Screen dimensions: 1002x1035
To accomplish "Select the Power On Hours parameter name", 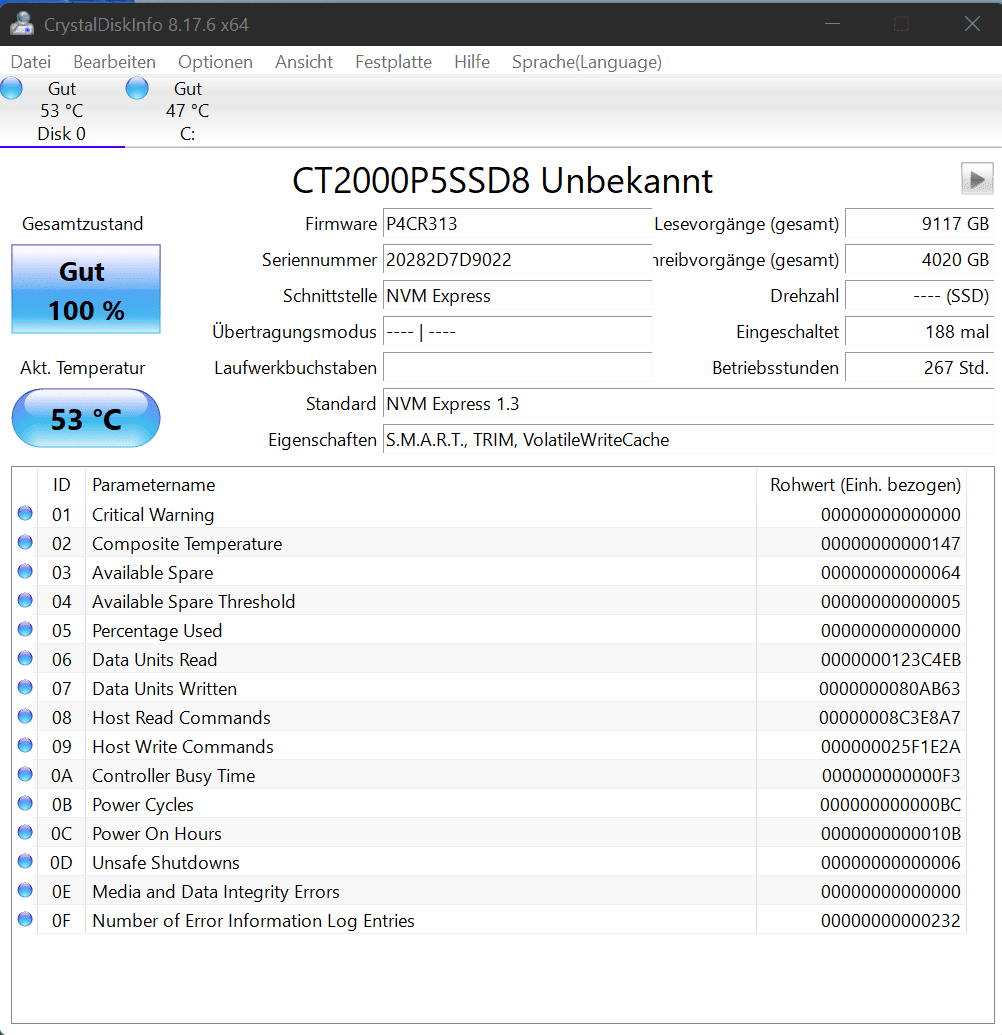I will (157, 834).
